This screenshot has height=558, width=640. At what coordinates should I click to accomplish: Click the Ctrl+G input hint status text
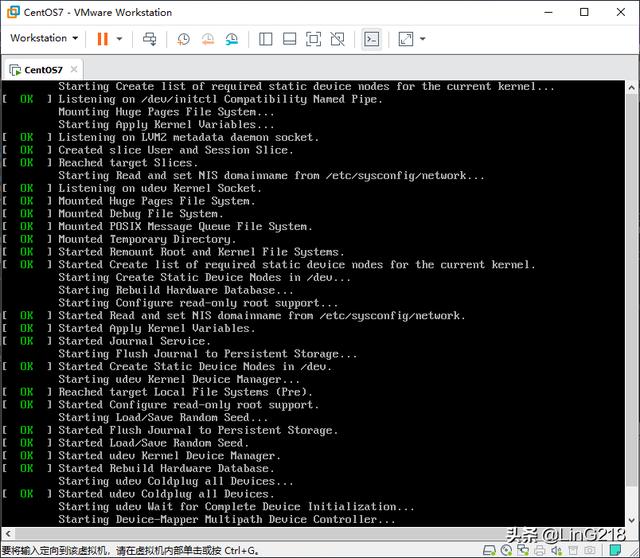click(x=130, y=551)
